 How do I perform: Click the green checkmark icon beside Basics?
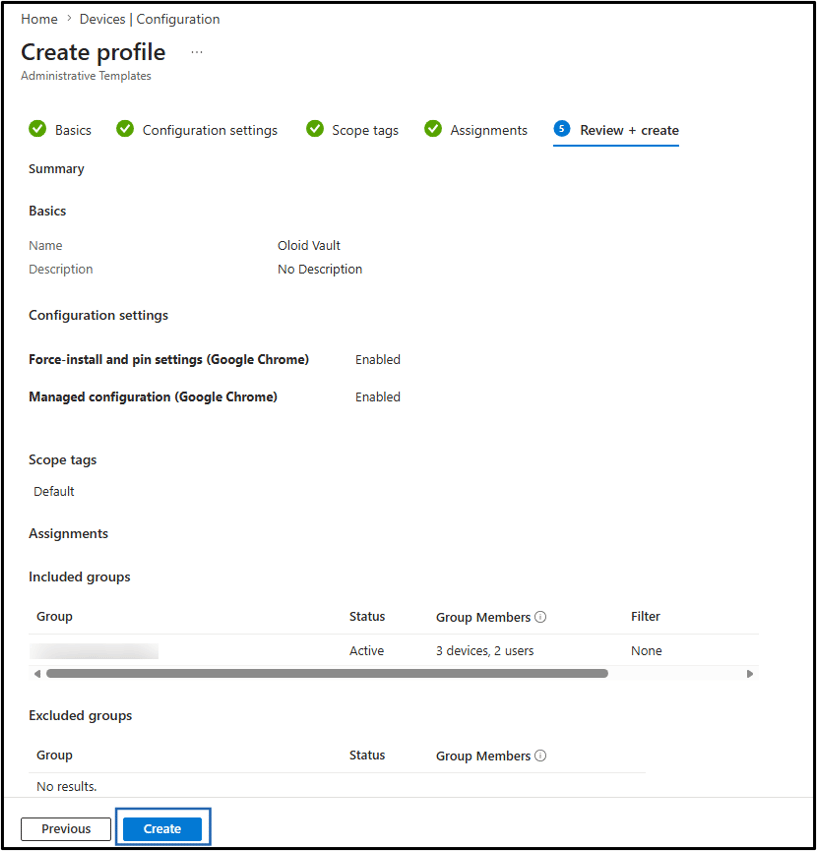pos(37,129)
